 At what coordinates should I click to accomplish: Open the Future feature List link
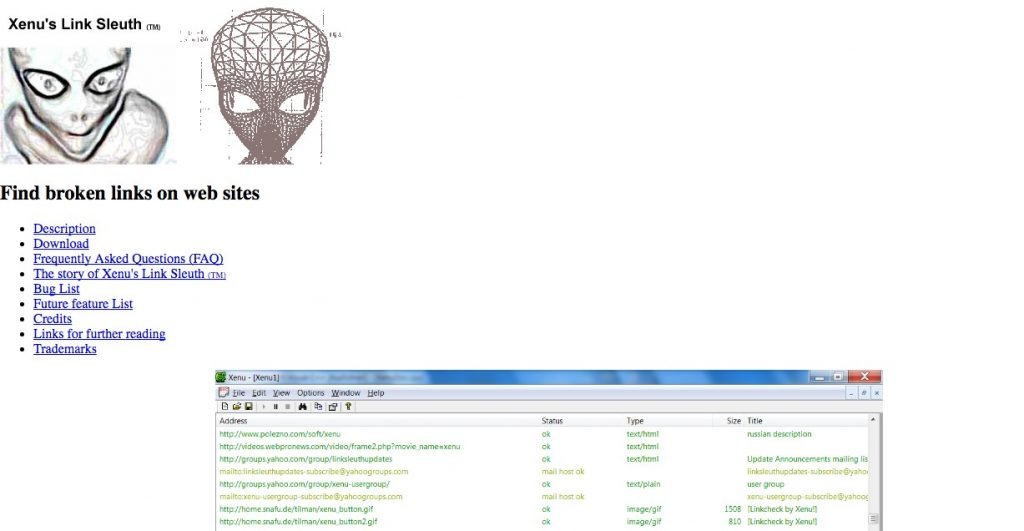pyautogui.click(x=83, y=304)
